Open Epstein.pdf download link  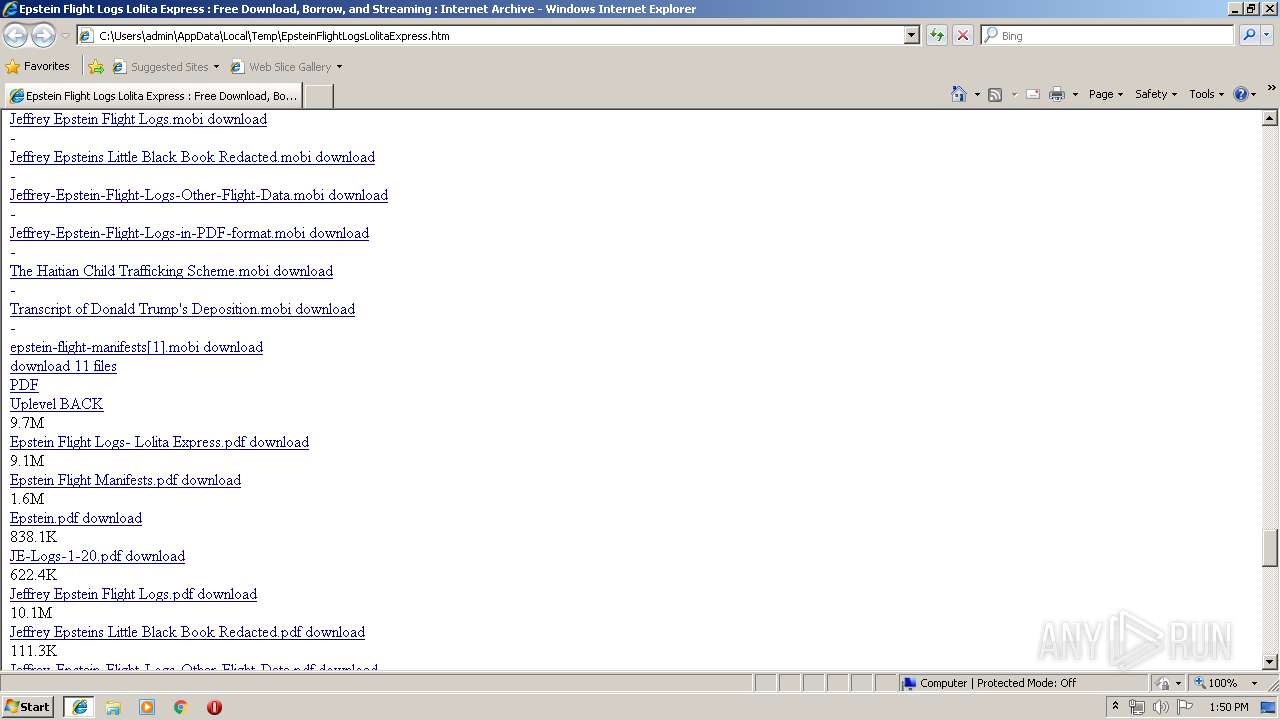pyautogui.click(x=76, y=518)
